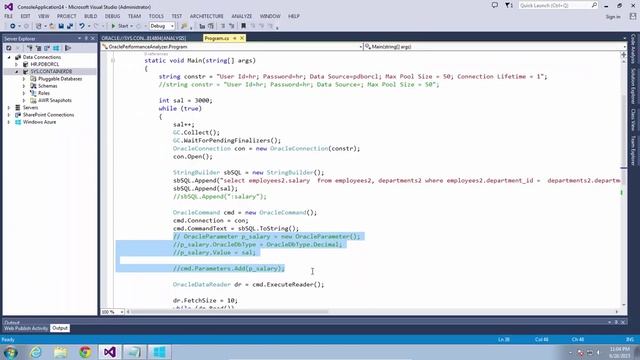
Task: Expand the Roles node
Action: (x=24, y=93)
